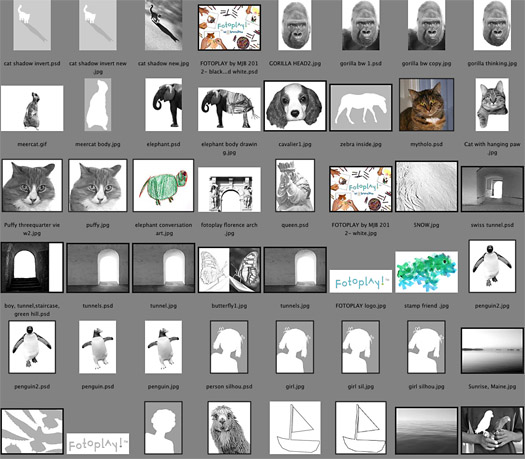
Task: Click FOTOPLAY logo.jpg file
Action: [361, 281]
